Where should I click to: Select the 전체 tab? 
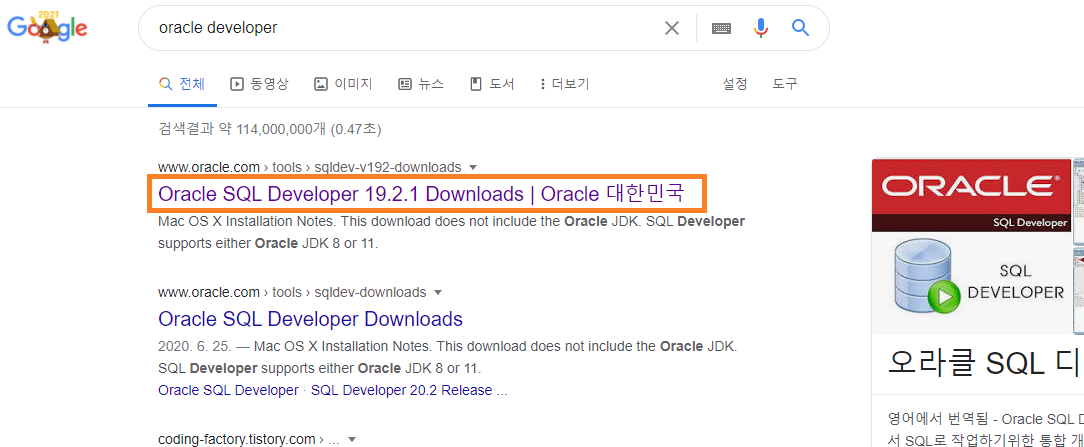tap(183, 84)
